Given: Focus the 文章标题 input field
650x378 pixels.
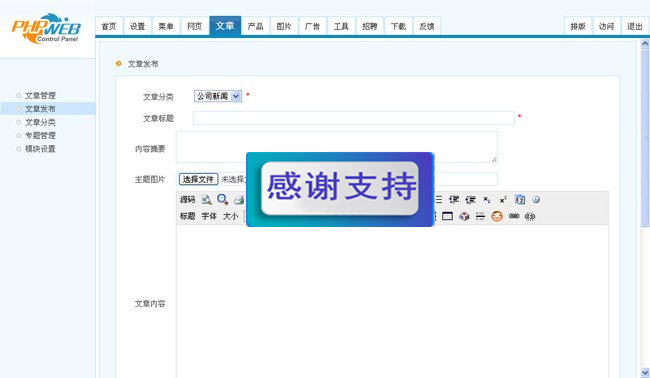Looking at the screenshot, I should pos(354,118).
